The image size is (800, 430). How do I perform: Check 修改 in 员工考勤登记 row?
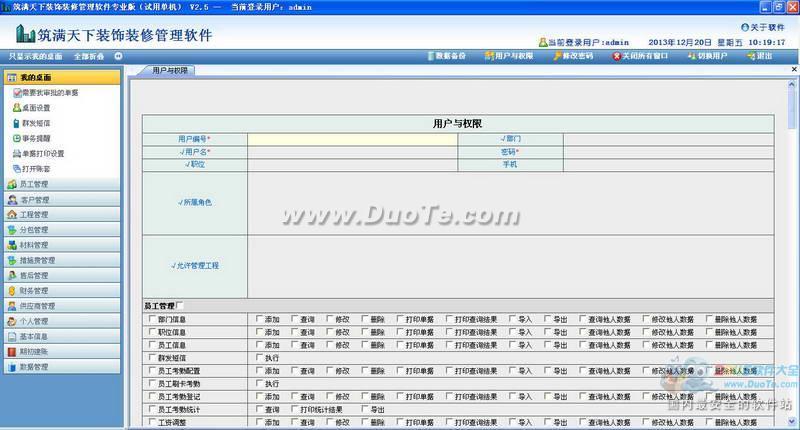(330, 396)
